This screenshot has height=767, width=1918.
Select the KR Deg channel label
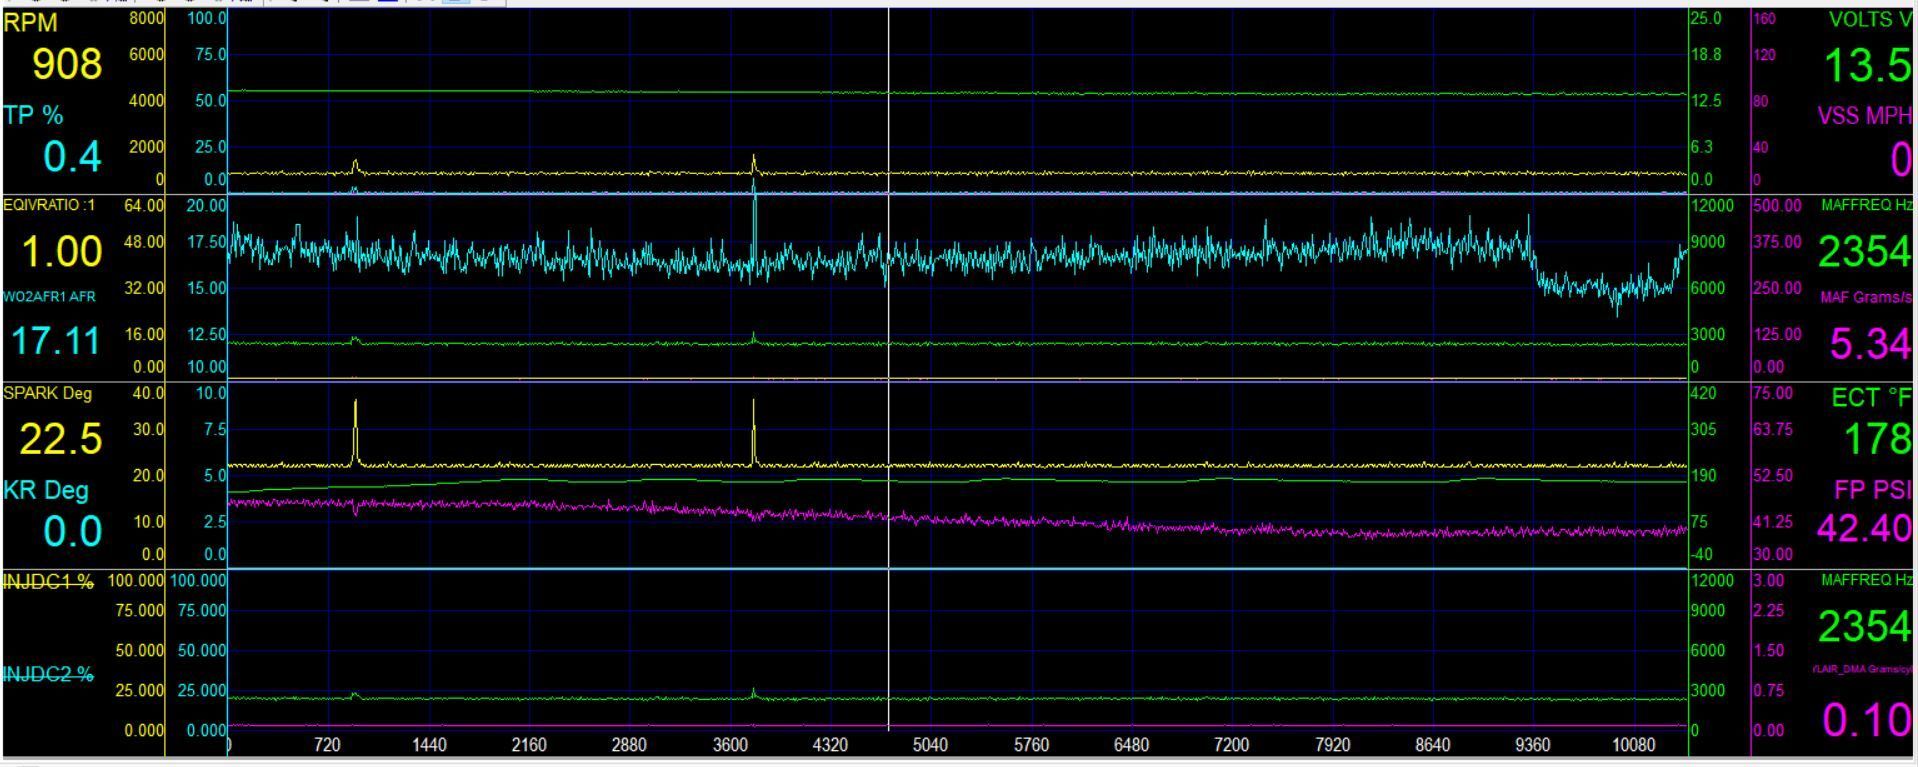click(46, 490)
